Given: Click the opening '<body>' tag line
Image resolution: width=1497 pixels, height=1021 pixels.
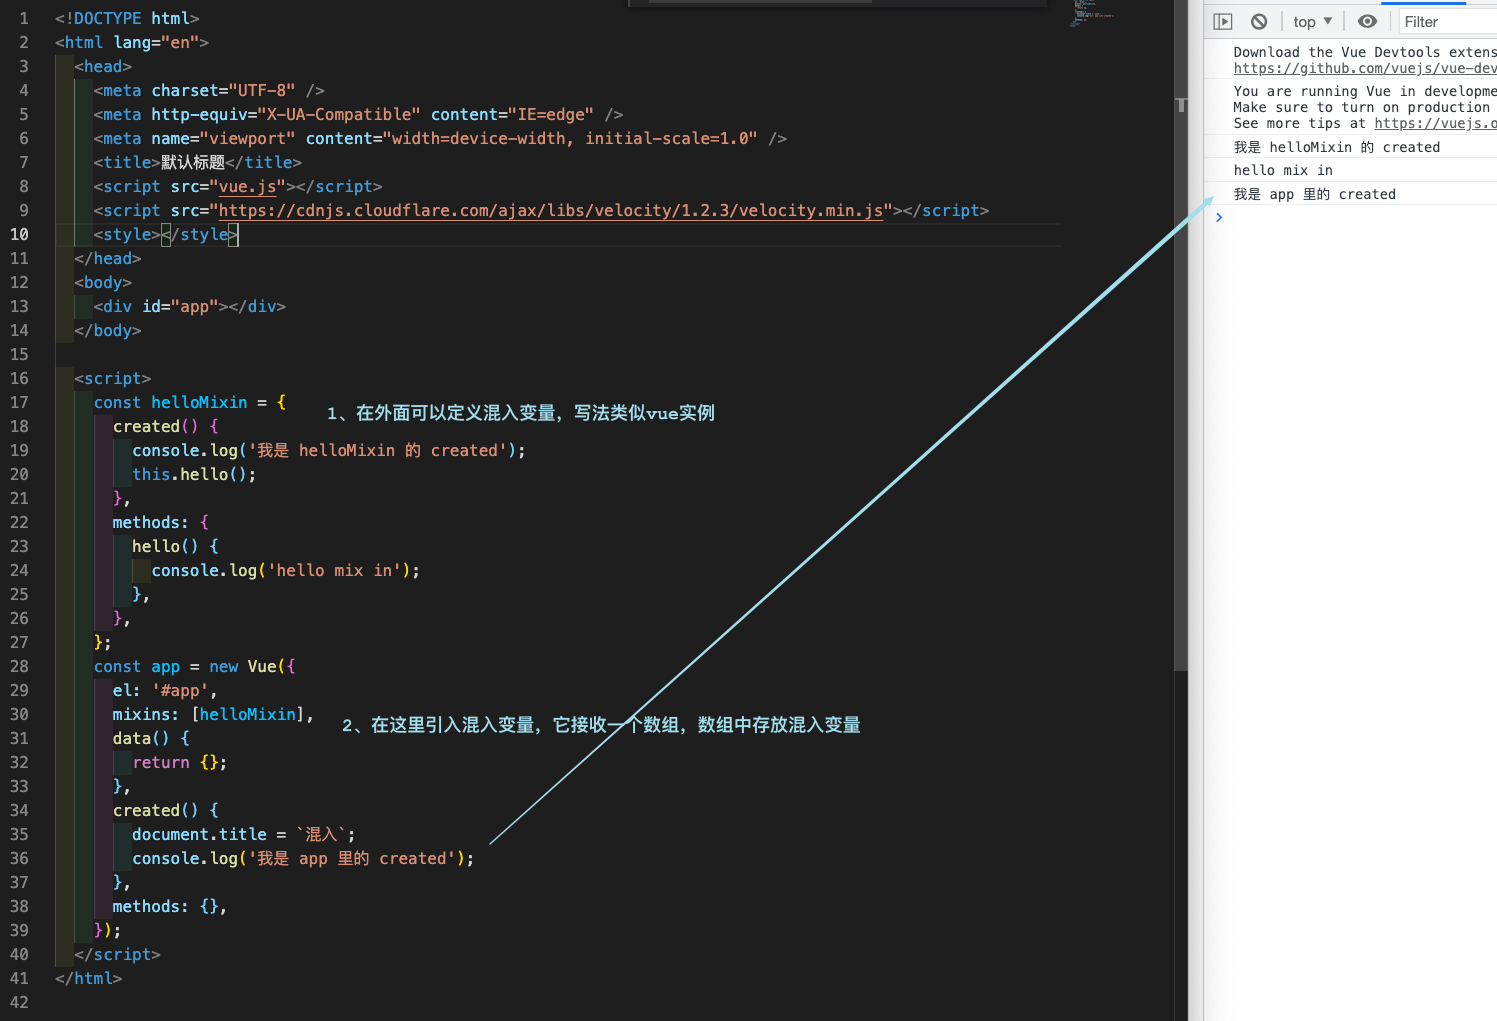Looking at the screenshot, I should pos(103,282).
